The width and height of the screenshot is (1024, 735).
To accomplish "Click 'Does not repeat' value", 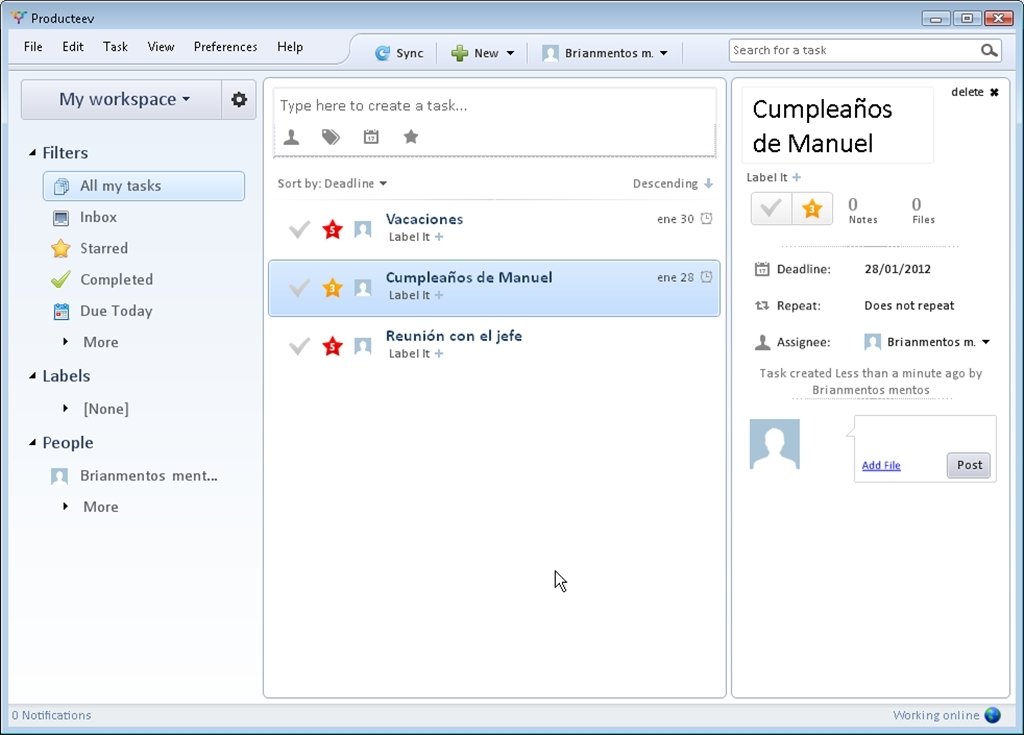I will 909,306.
